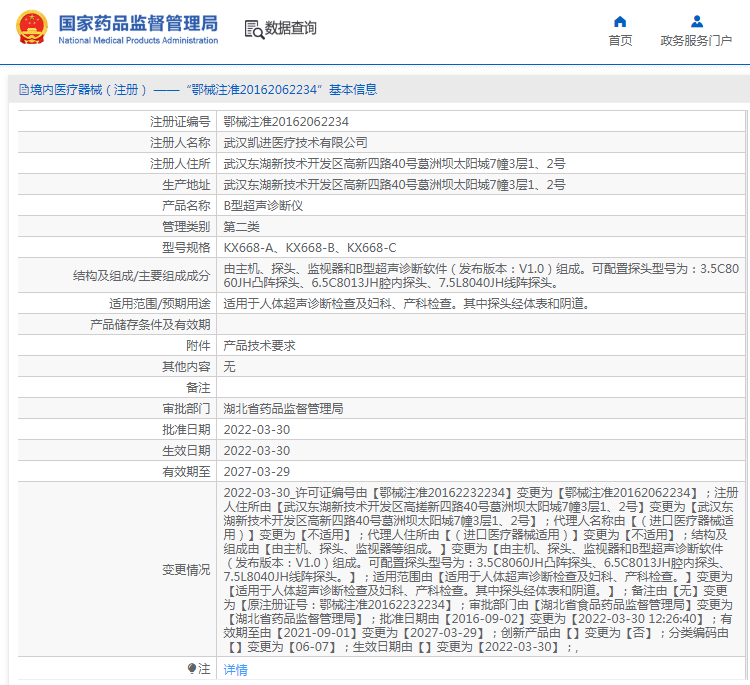Viewport: 750px width, 685px height.
Task: Click National Medical Products Administration subtitle
Action: [138, 41]
